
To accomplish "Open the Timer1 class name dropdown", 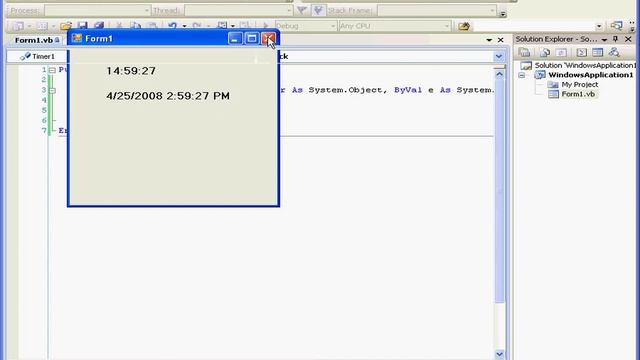I will pos(38,56).
